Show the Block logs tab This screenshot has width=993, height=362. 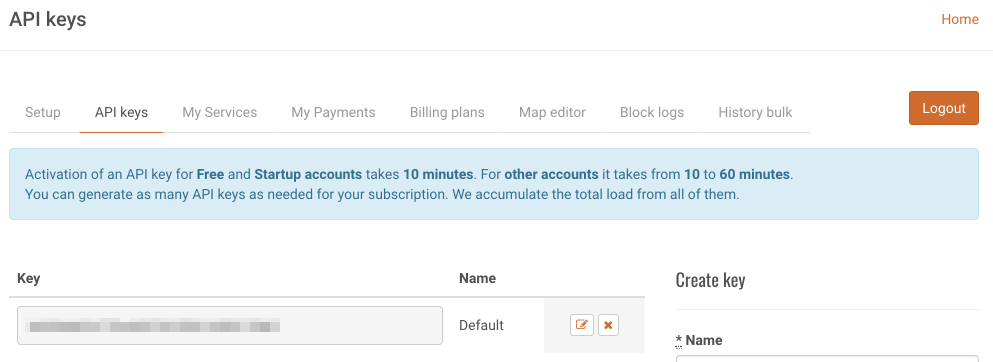[x=652, y=113]
